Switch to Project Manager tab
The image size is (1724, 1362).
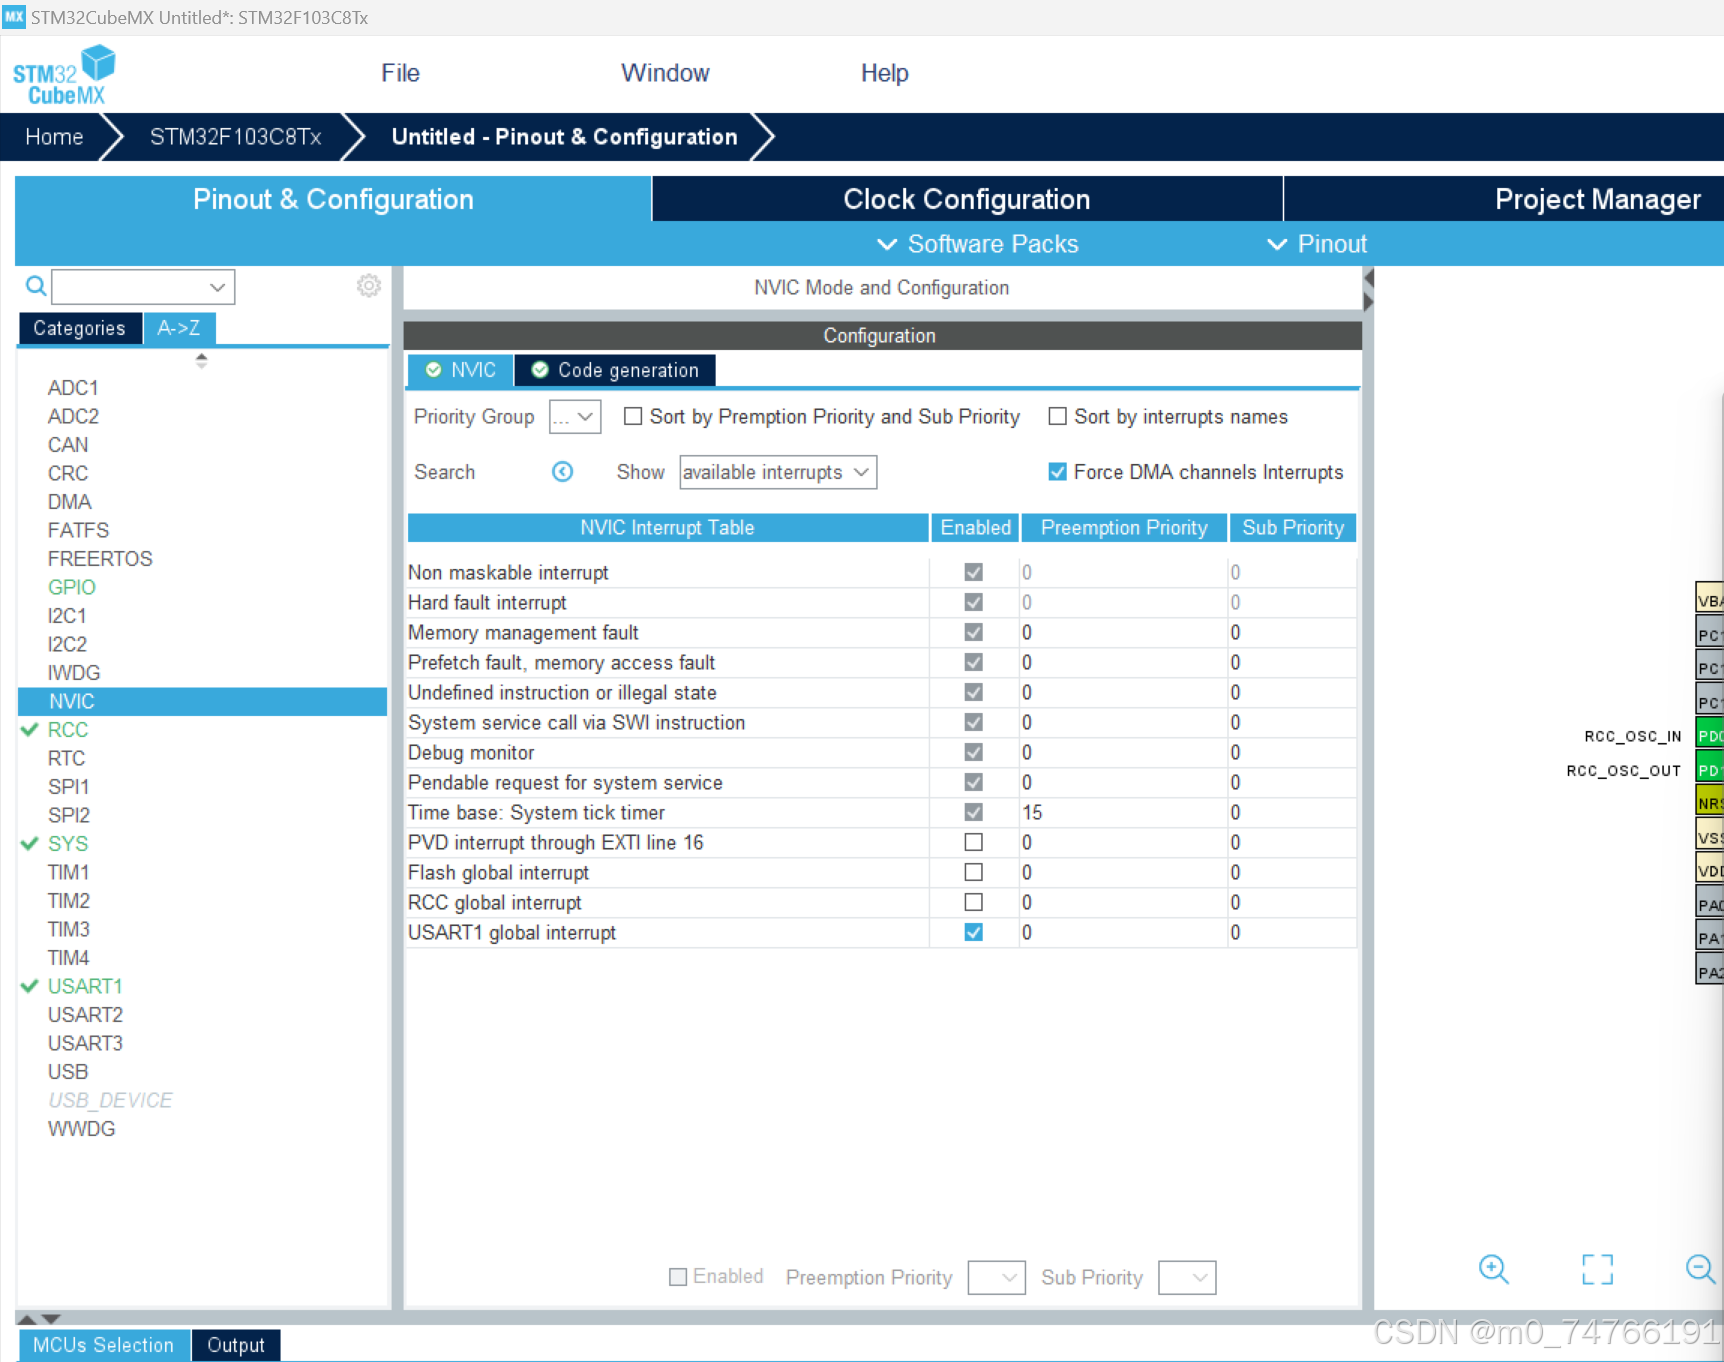pyautogui.click(x=1504, y=199)
